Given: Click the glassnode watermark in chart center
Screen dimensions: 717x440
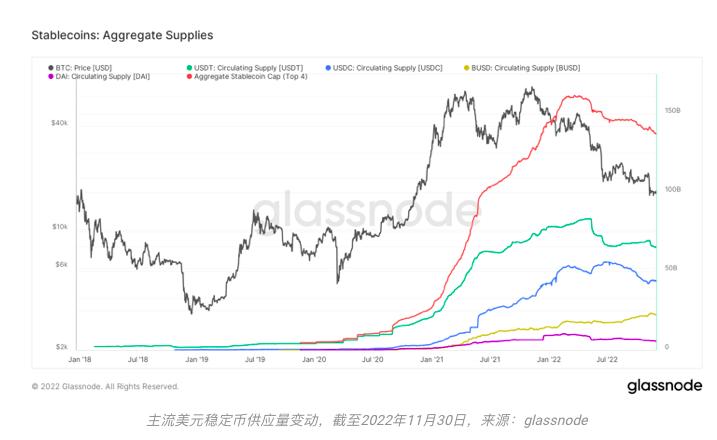Looking at the screenshot, I should pyautogui.click(x=364, y=210).
